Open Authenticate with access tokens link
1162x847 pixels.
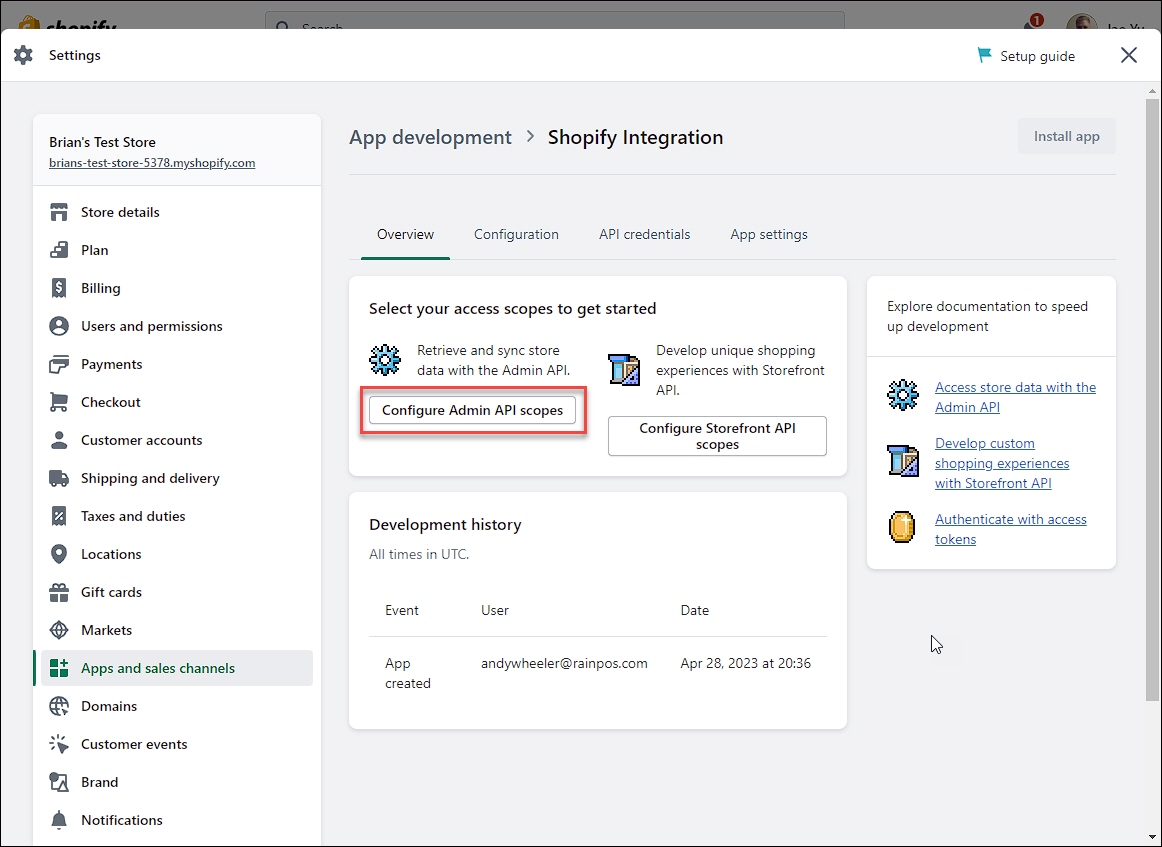click(x=1011, y=529)
